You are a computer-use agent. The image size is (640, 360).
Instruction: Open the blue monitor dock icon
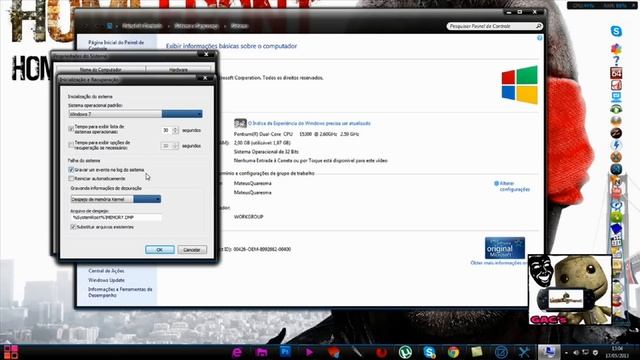616,97
